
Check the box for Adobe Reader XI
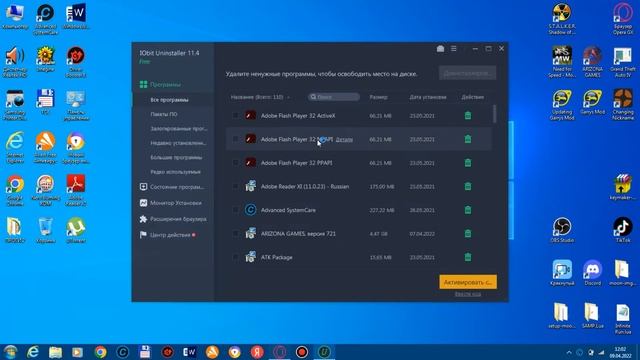[235, 187]
